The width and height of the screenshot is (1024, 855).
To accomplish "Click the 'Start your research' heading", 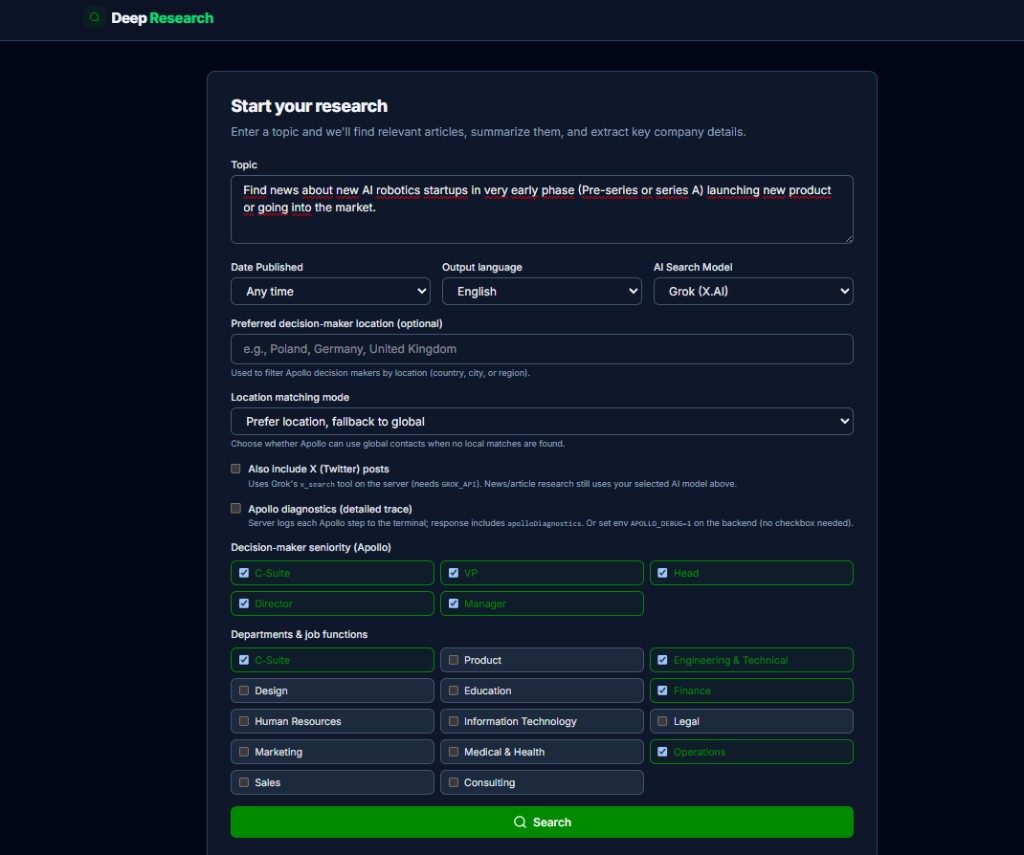I will (x=309, y=106).
